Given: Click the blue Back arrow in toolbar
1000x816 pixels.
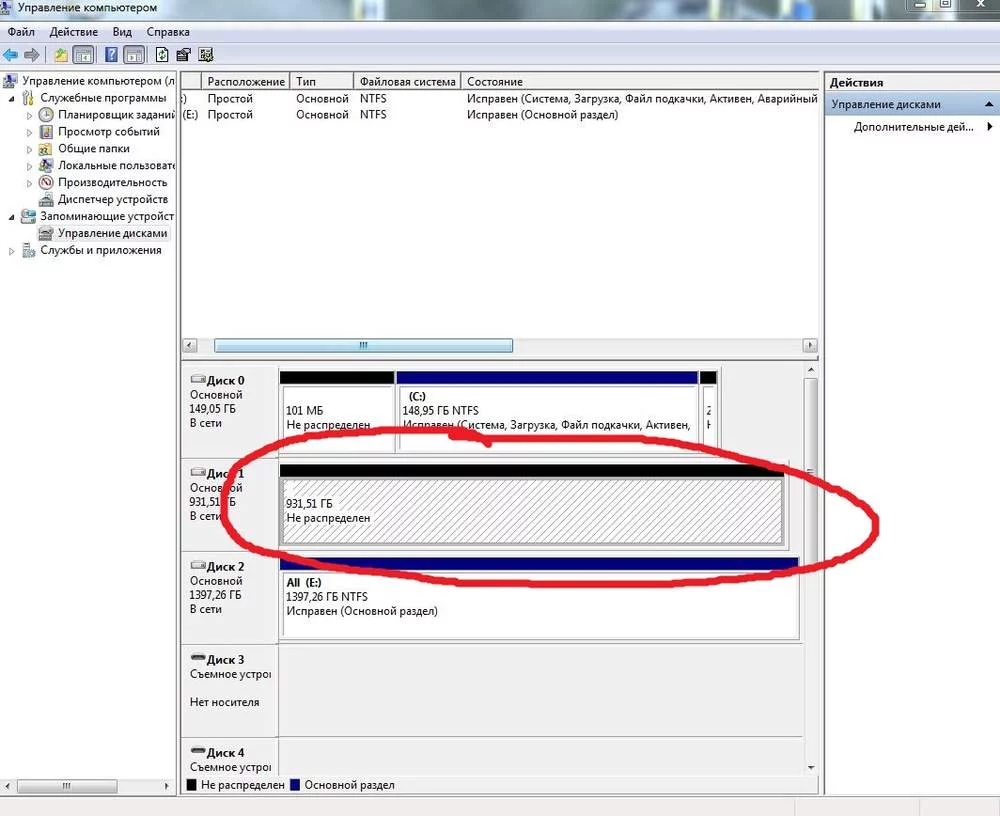Looking at the screenshot, I should point(10,56).
